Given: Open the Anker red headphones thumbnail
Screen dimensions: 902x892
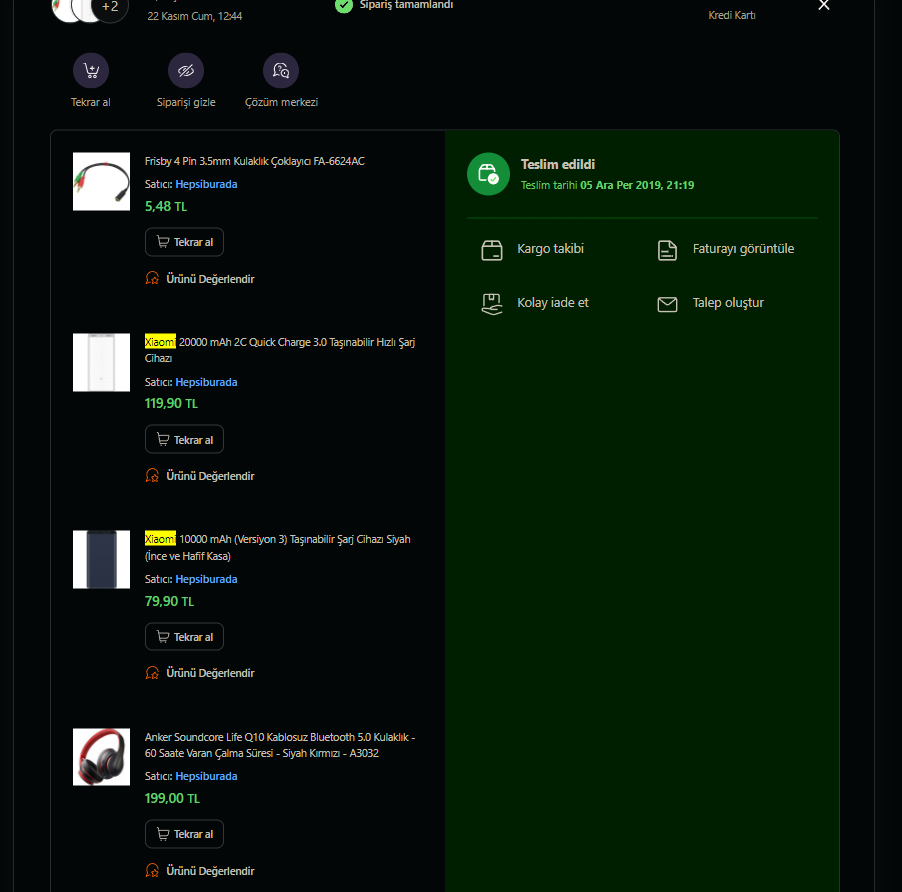Looking at the screenshot, I should click(101, 757).
